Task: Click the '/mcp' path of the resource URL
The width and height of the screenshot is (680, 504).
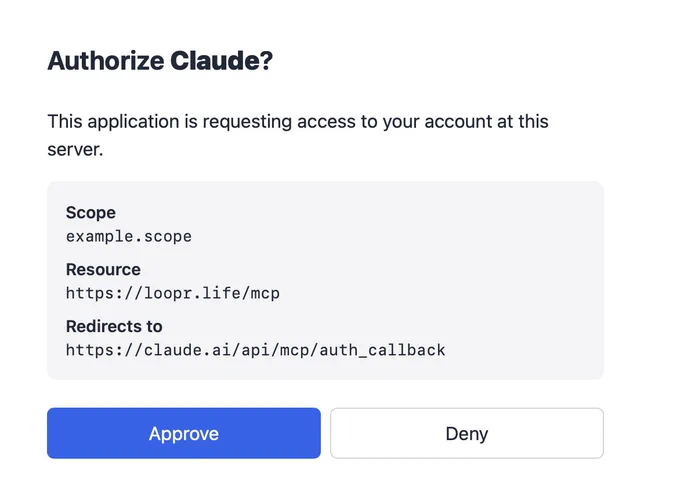Action: (260, 293)
